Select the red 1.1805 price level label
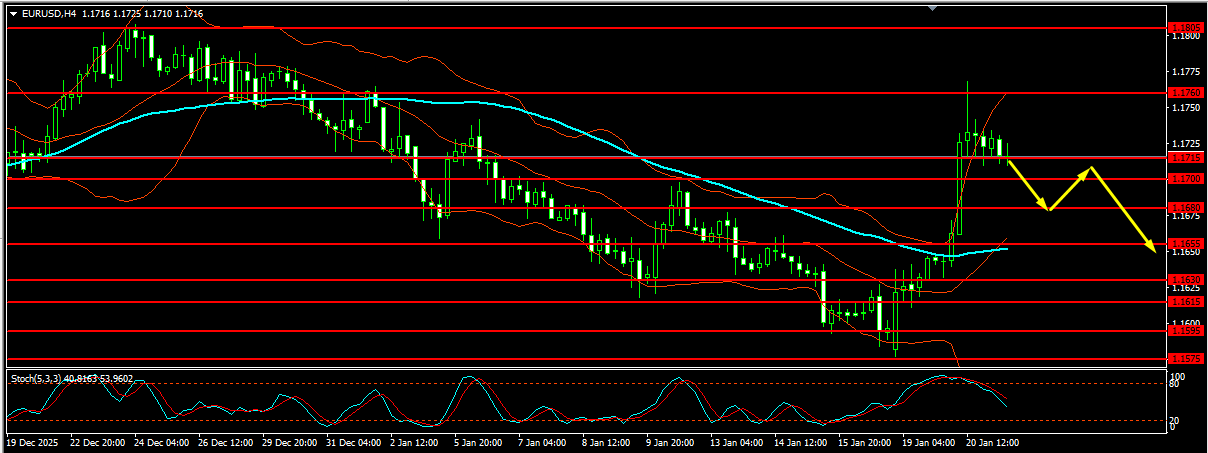1208x453 pixels. pos(1185,28)
